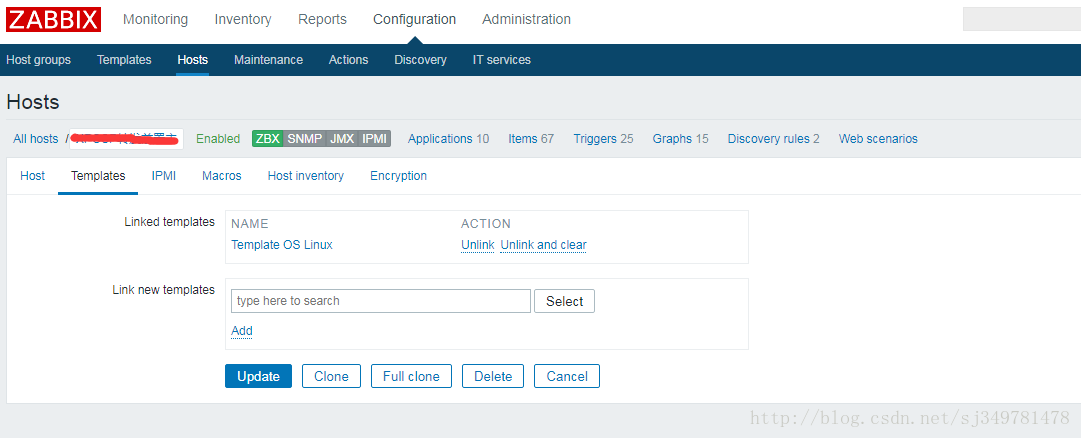Click the Add link
This screenshot has width=1081, height=438.
pyautogui.click(x=242, y=331)
